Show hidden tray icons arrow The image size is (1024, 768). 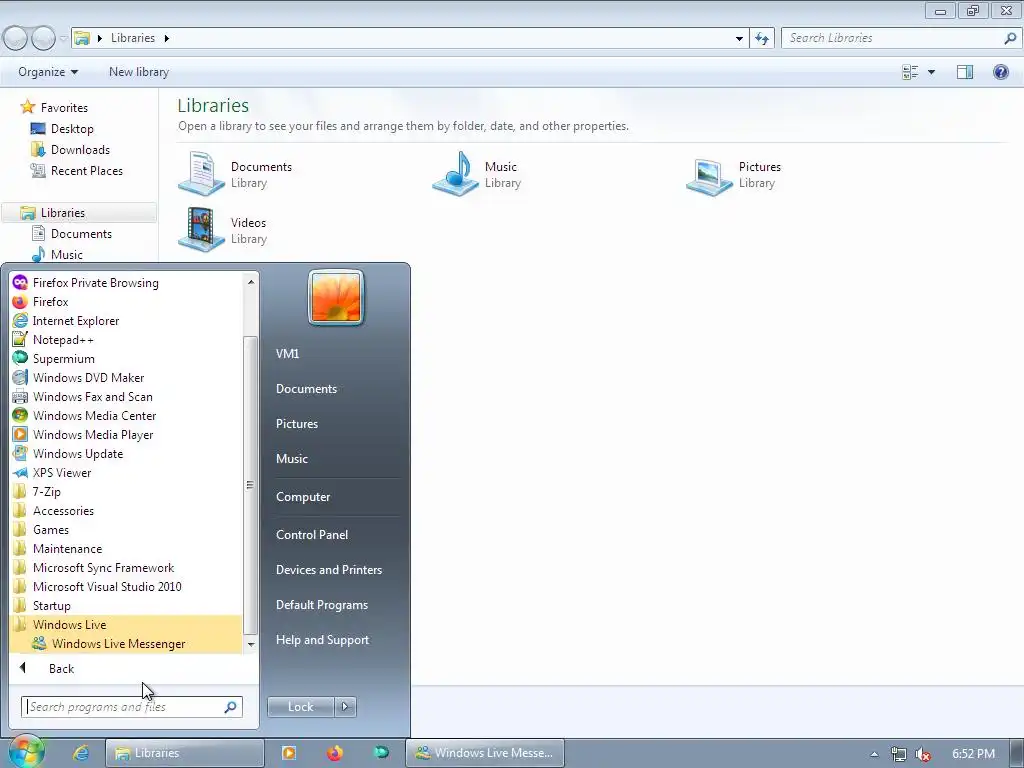tap(874, 754)
